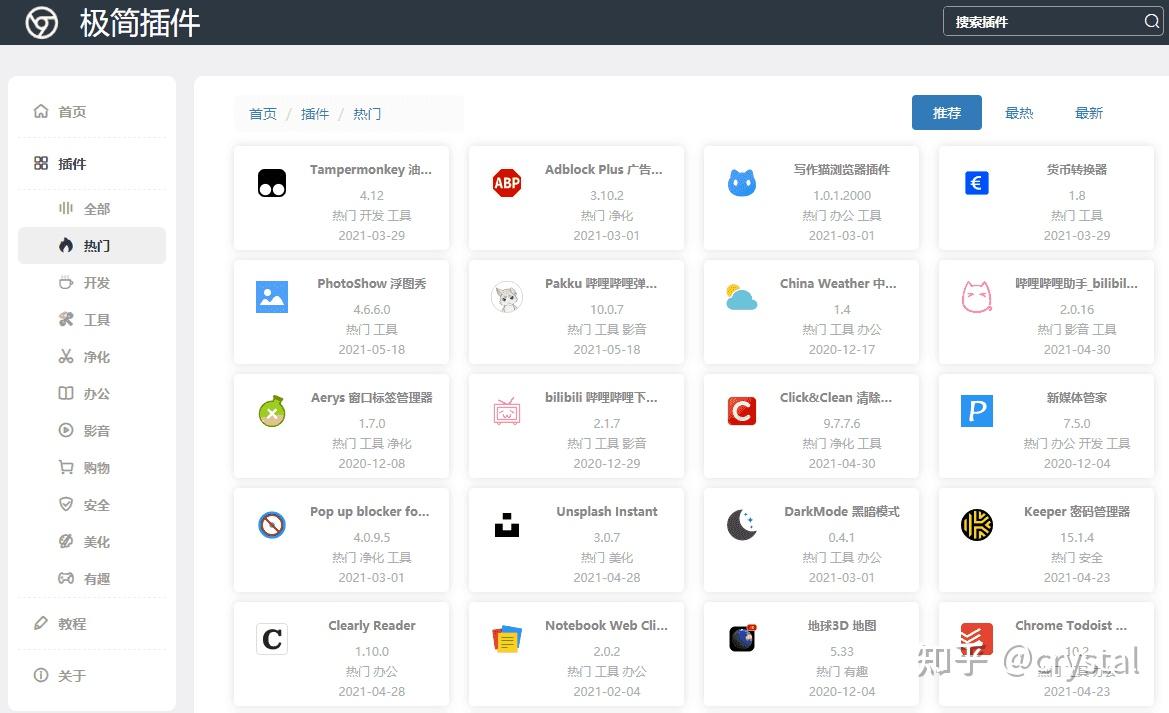Click the 写作猫 blue cat icon
The image size is (1169, 713).
(742, 183)
